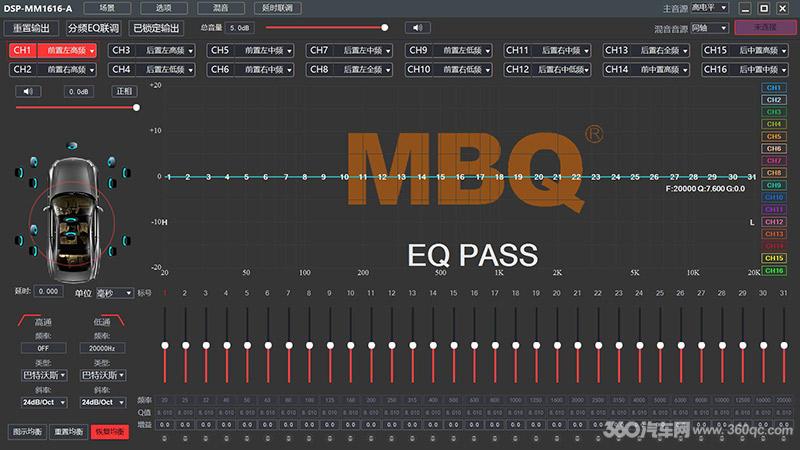This screenshot has height=450, width=800.
Task: Select the center speaker above the car
Action: coord(72,146)
